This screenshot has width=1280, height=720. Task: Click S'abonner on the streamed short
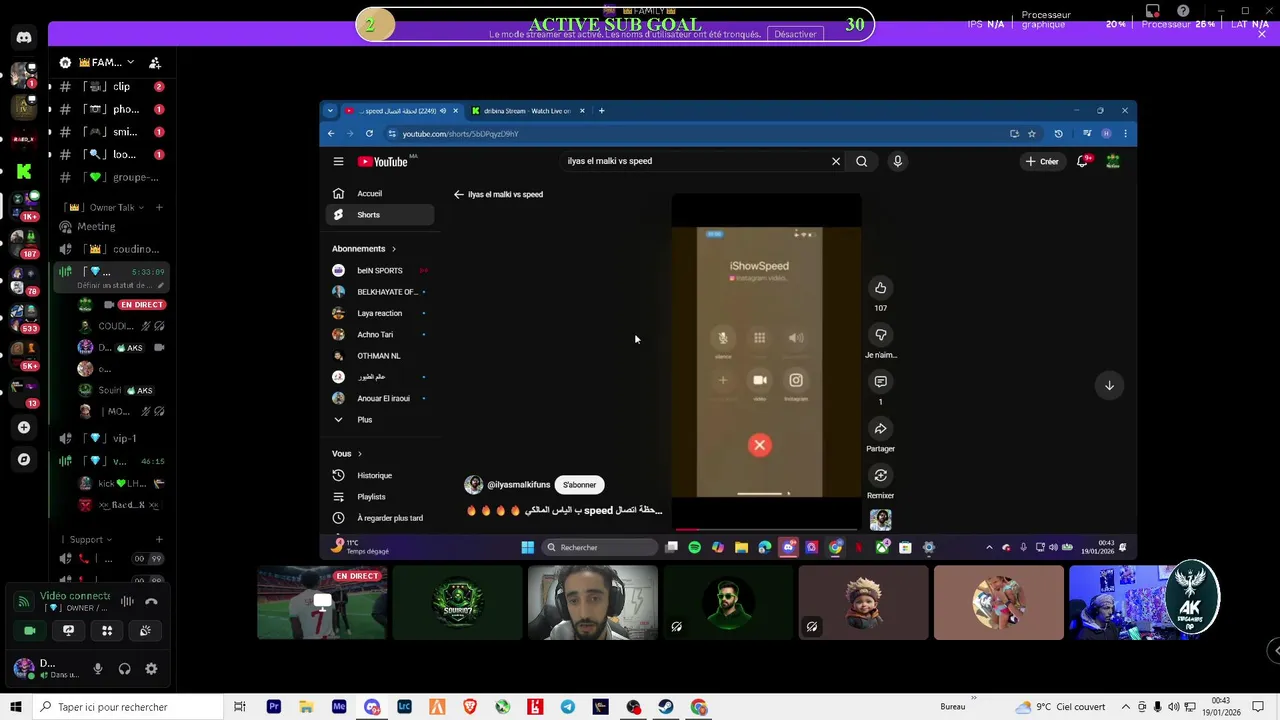tap(579, 485)
